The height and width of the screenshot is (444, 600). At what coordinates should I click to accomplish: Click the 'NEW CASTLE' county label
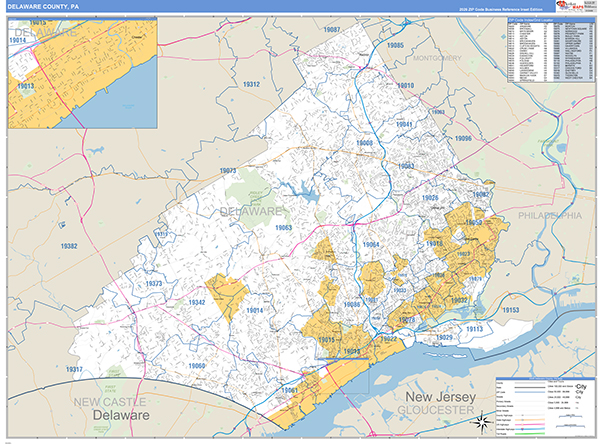(110, 402)
